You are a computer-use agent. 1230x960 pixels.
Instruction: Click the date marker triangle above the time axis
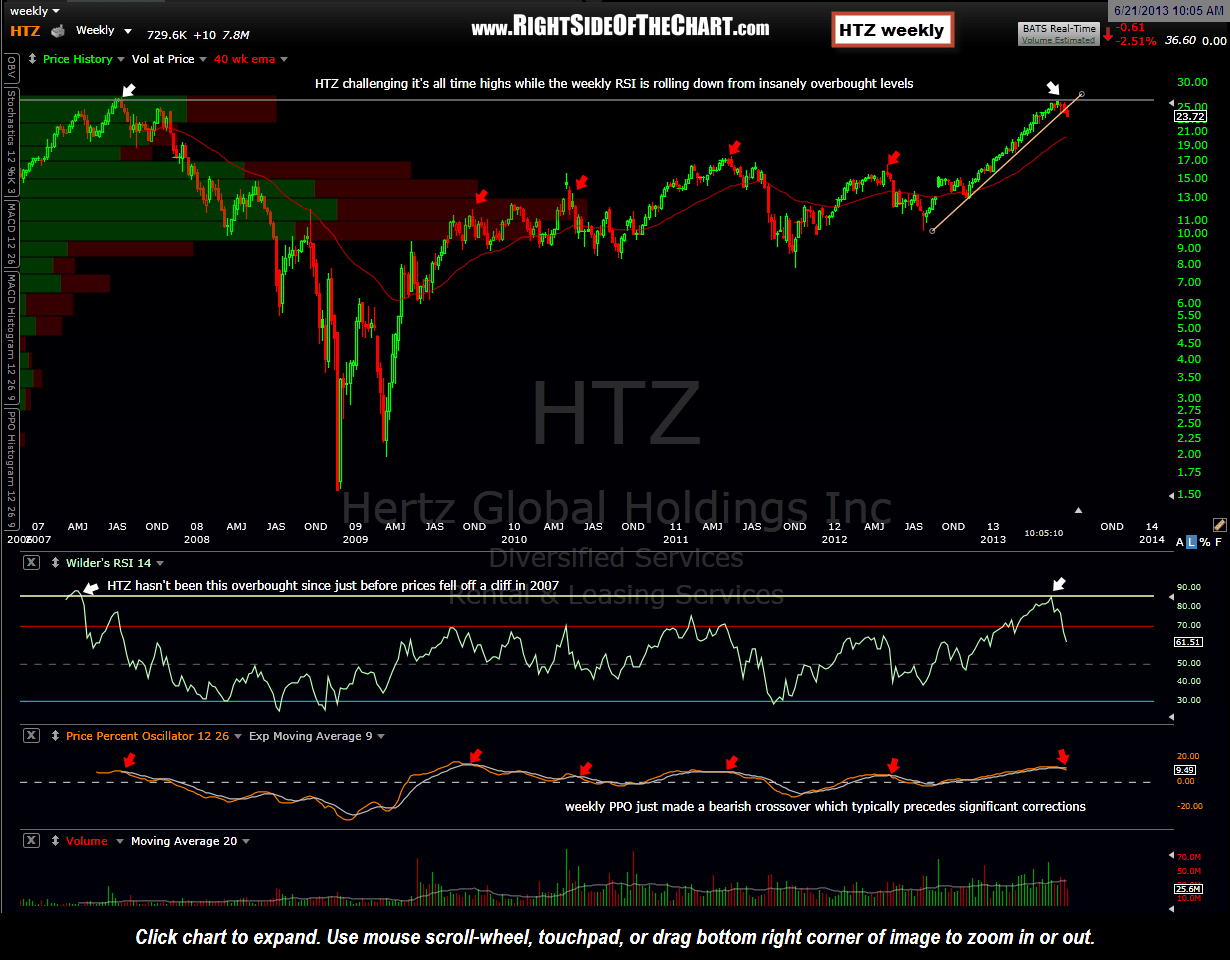pos(1078,510)
